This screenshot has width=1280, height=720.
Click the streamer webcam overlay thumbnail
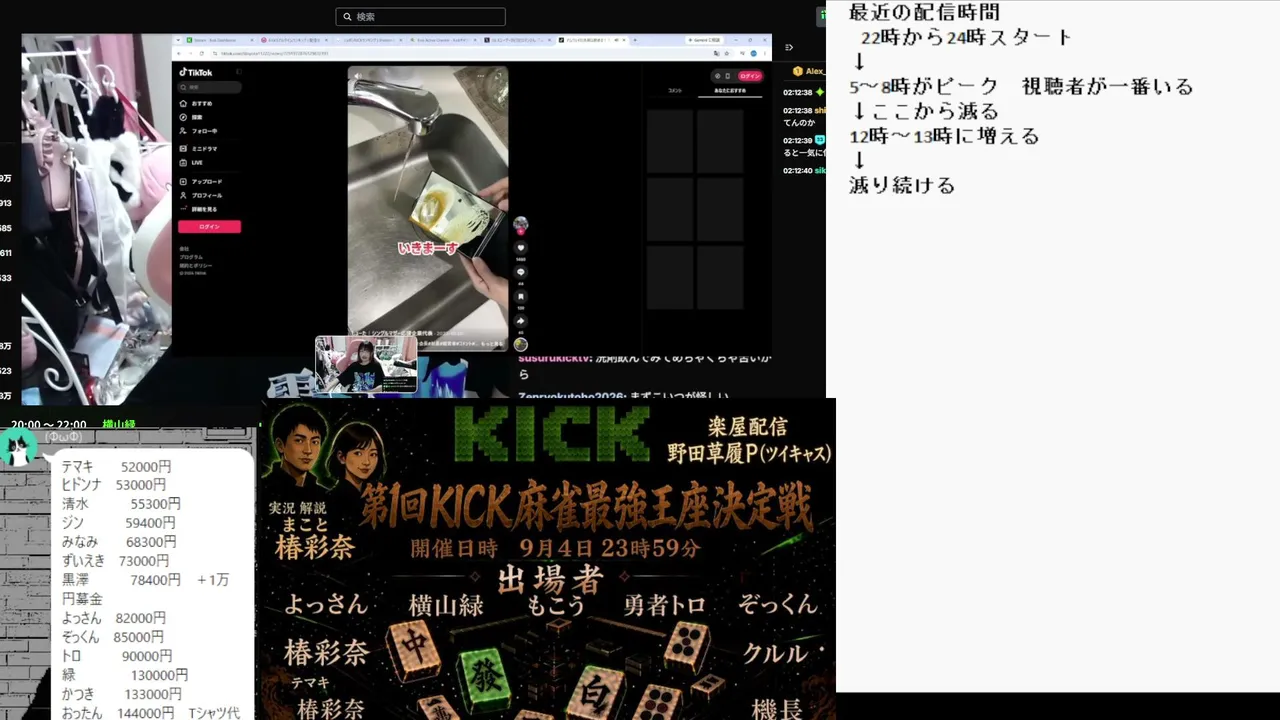point(366,365)
